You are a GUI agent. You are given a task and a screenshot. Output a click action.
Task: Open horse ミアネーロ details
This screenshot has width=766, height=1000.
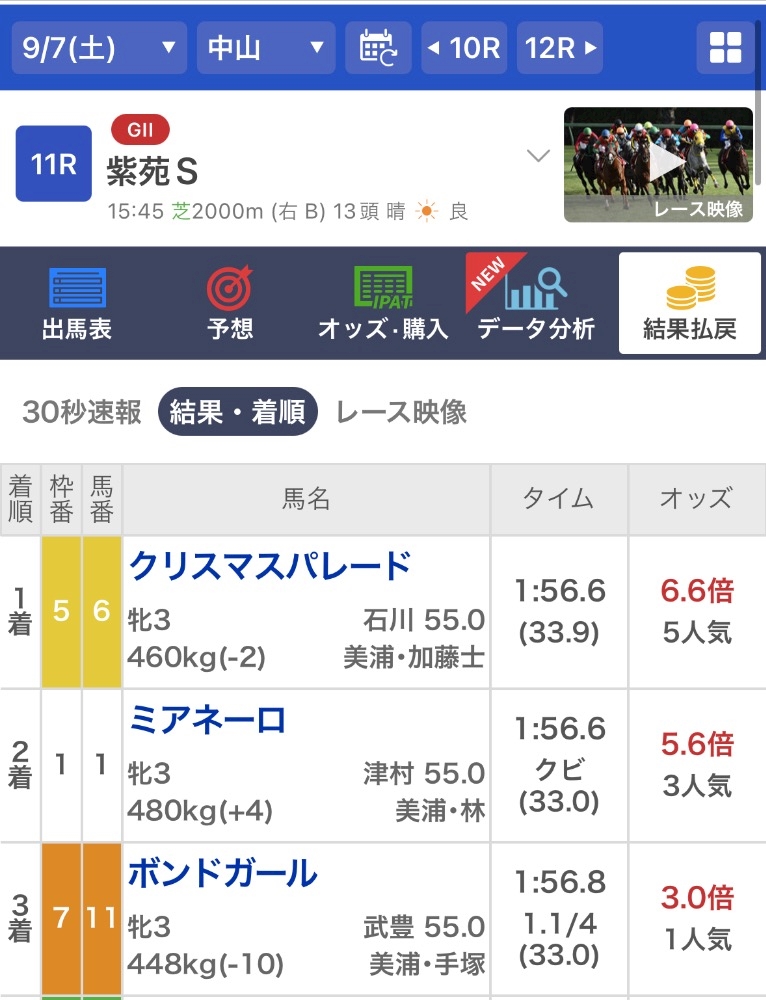pos(207,720)
